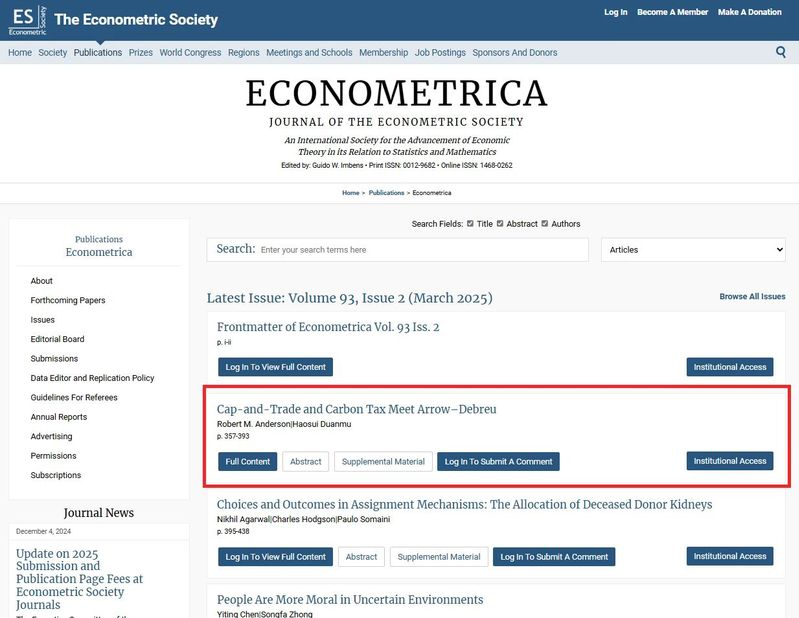Click author names Robert M. Anderson|Haosui Duanmu
This screenshot has height=618, width=799.
pos(284,424)
